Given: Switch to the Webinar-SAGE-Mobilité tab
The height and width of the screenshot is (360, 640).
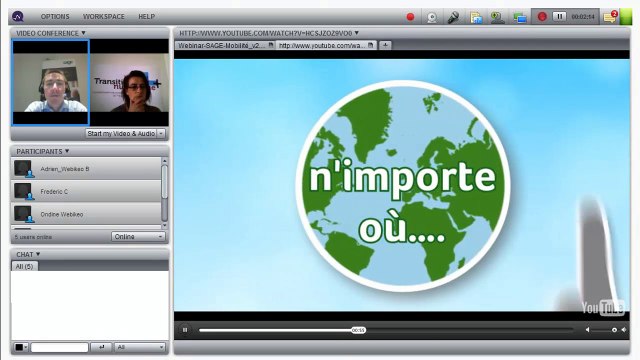Looking at the screenshot, I should tap(222, 45).
